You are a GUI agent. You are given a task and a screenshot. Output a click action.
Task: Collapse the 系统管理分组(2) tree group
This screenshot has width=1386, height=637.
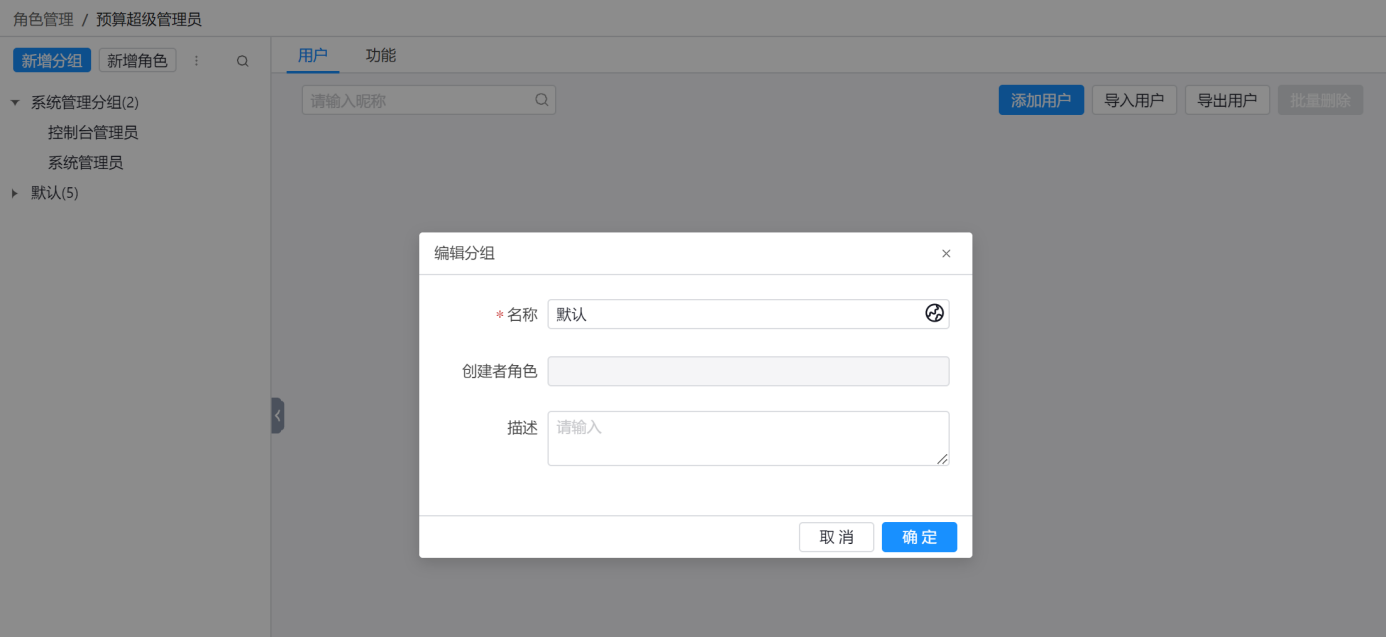[x=15, y=102]
